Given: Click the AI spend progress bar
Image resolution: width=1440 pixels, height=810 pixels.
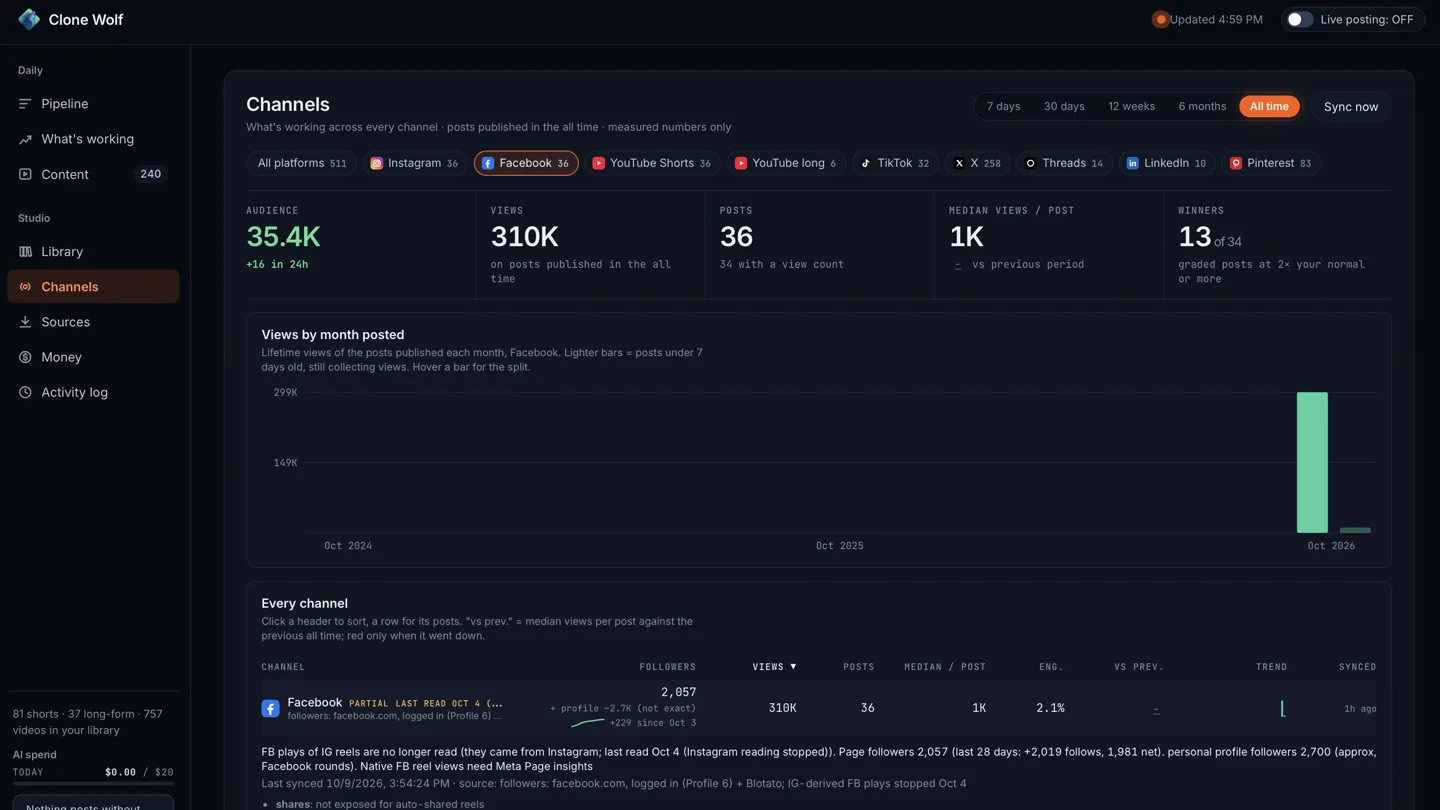Looking at the screenshot, I should pyautogui.click(x=93, y=783).
